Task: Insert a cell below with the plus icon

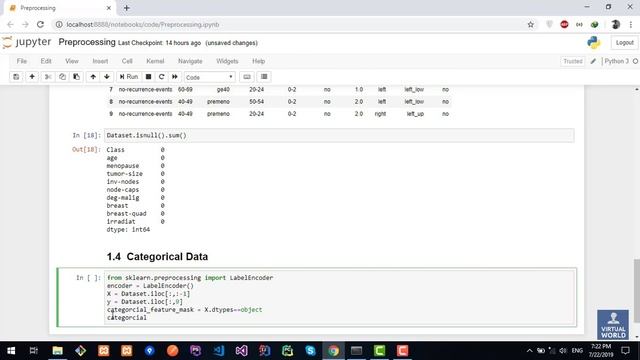Action: [32, 77]
